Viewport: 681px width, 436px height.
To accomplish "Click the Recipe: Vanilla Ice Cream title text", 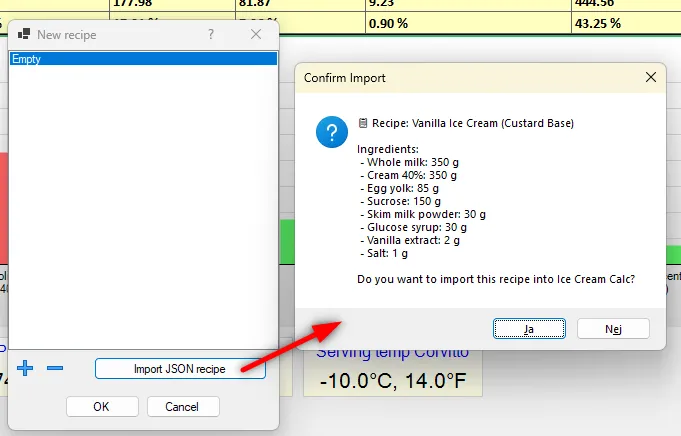I will click(473, 123).
